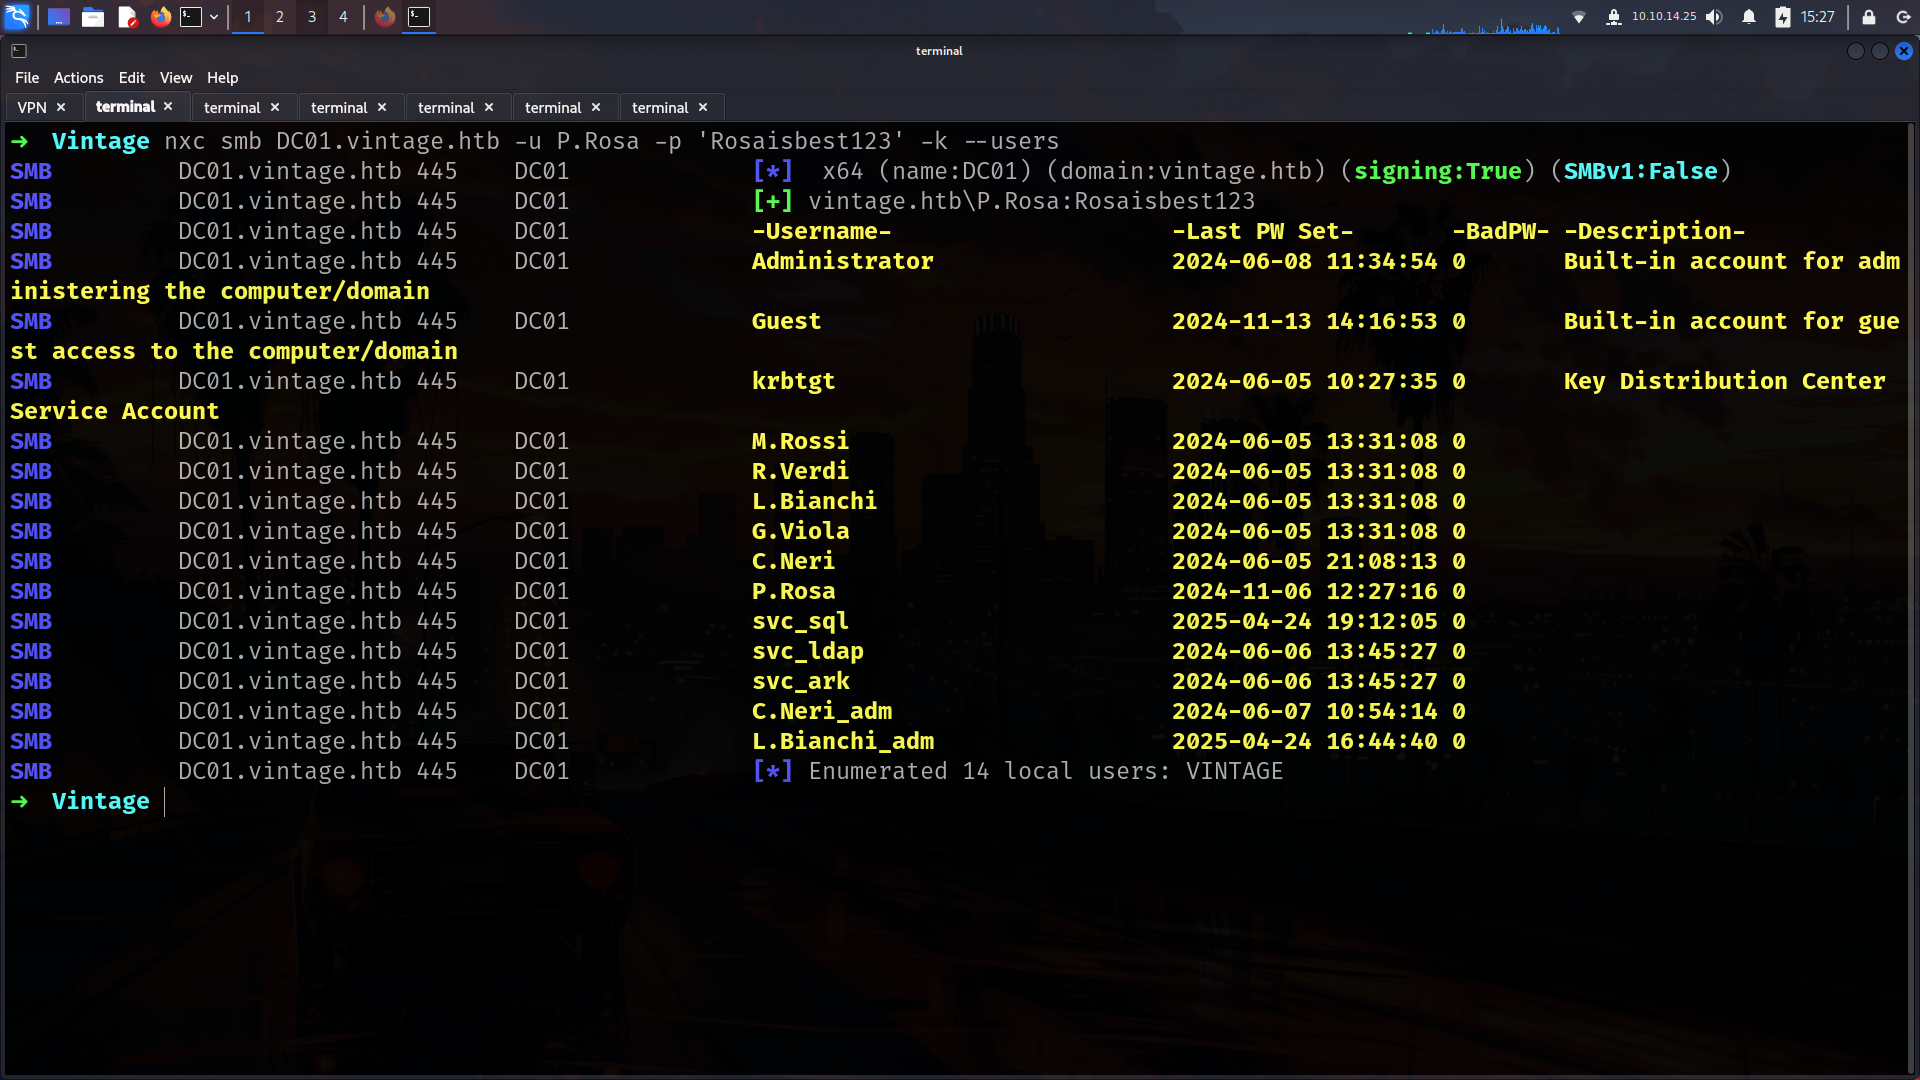Click the L.Bianchi_adm username
The image size is (1920, 1080).
(x=842, y=741)
